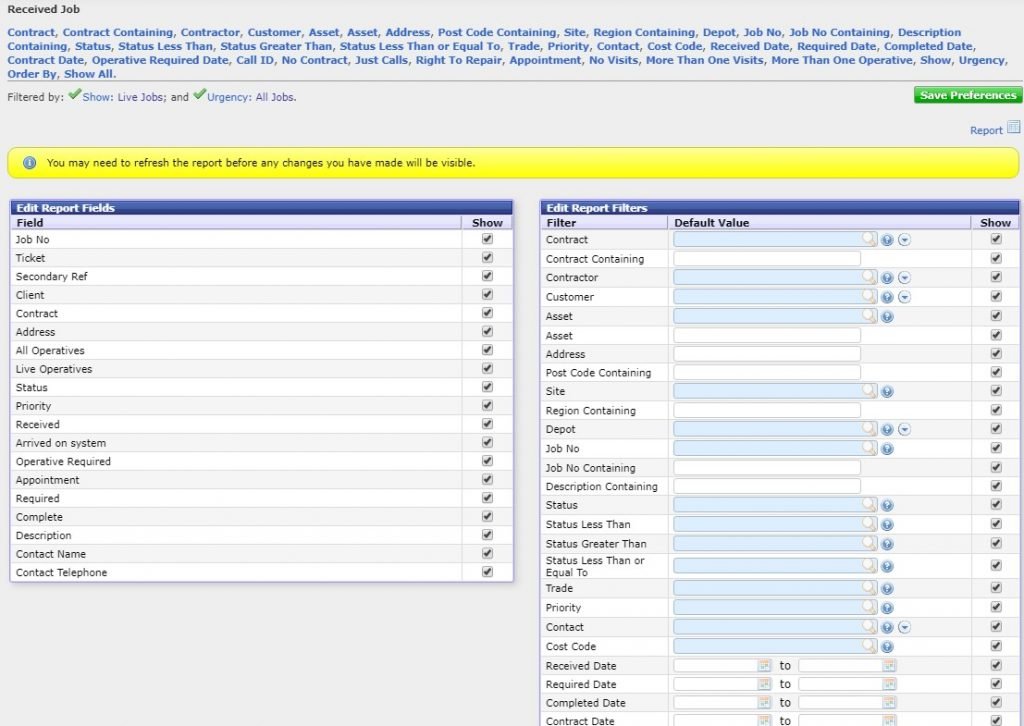The height and width of the screenshot is (726, 1024).
Task: Click help icon beside Contractor filter
Action: point(887,277)
